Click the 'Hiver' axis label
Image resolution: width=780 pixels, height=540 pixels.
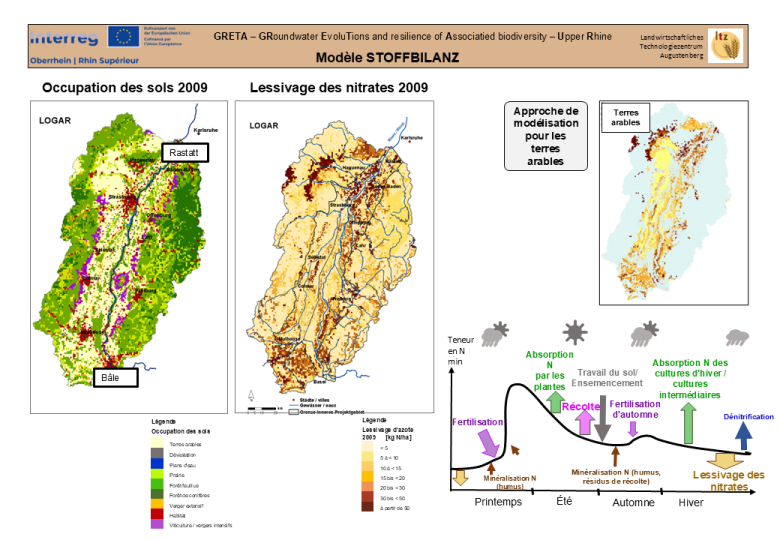coord(691,502)
